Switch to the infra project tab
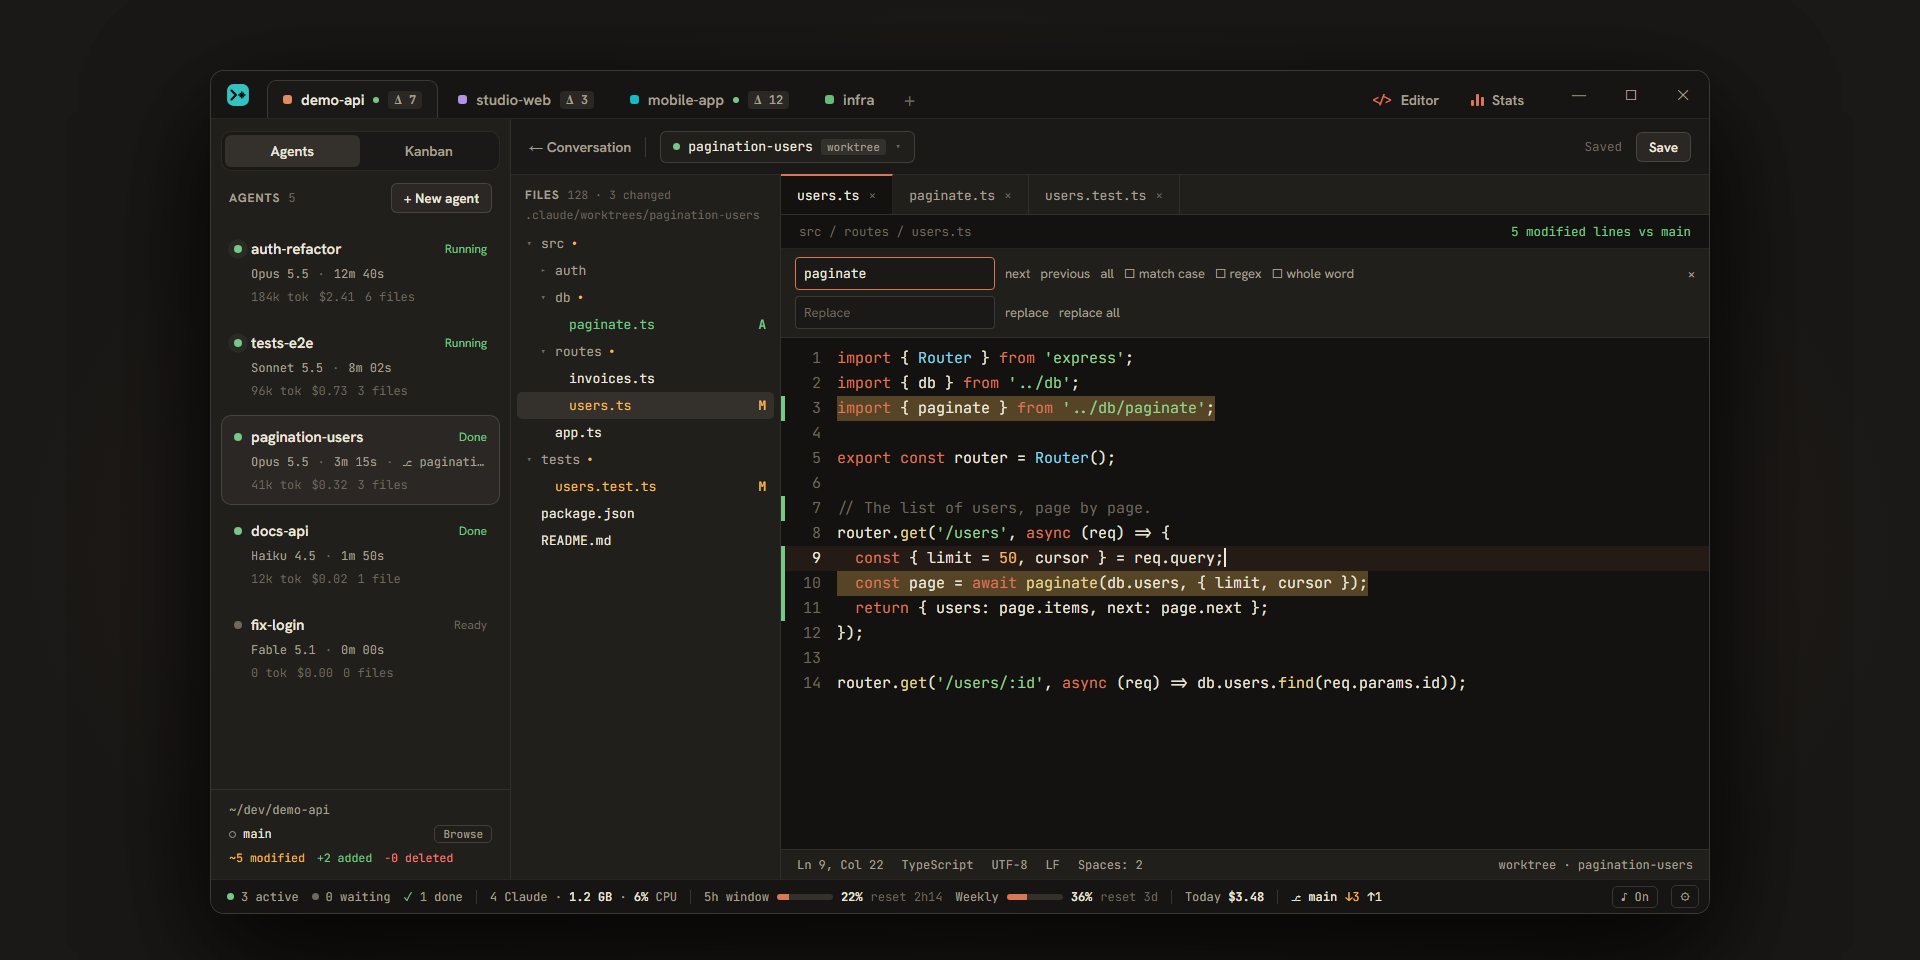 pyautogui.click(x=849, y=100)
